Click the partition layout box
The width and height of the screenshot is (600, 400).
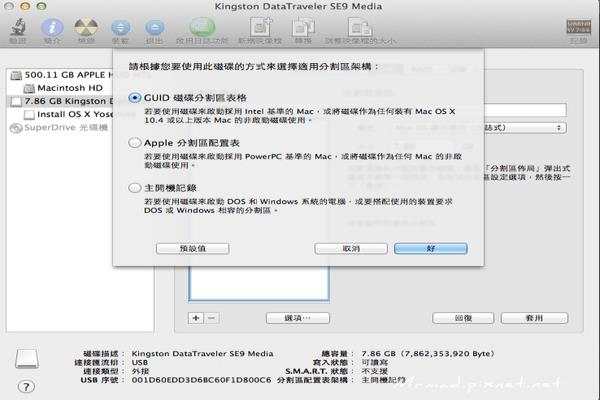point(259,283)
